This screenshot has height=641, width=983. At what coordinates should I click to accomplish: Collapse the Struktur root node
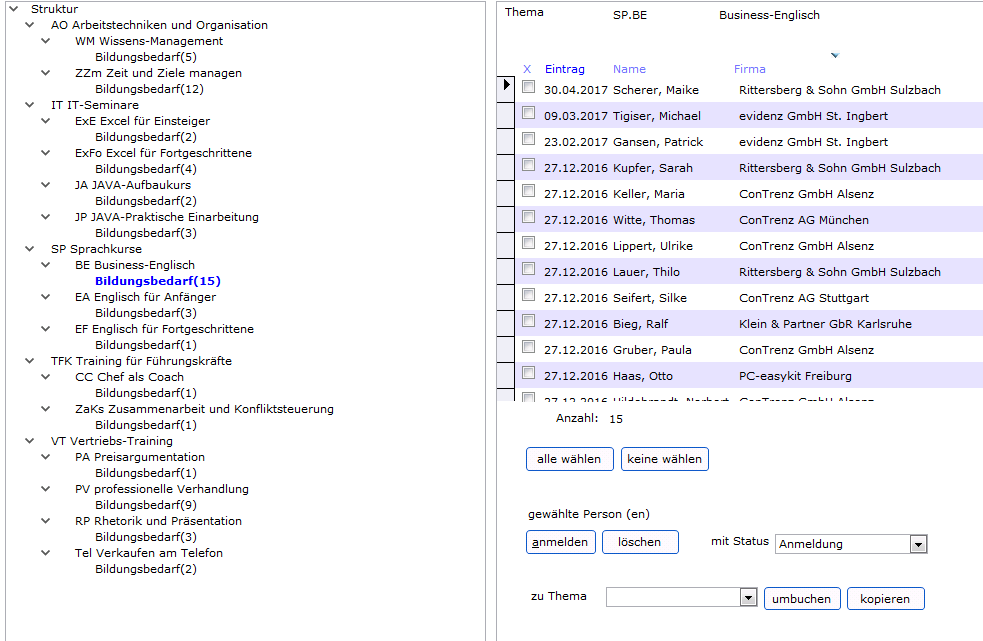pos(12,9)
